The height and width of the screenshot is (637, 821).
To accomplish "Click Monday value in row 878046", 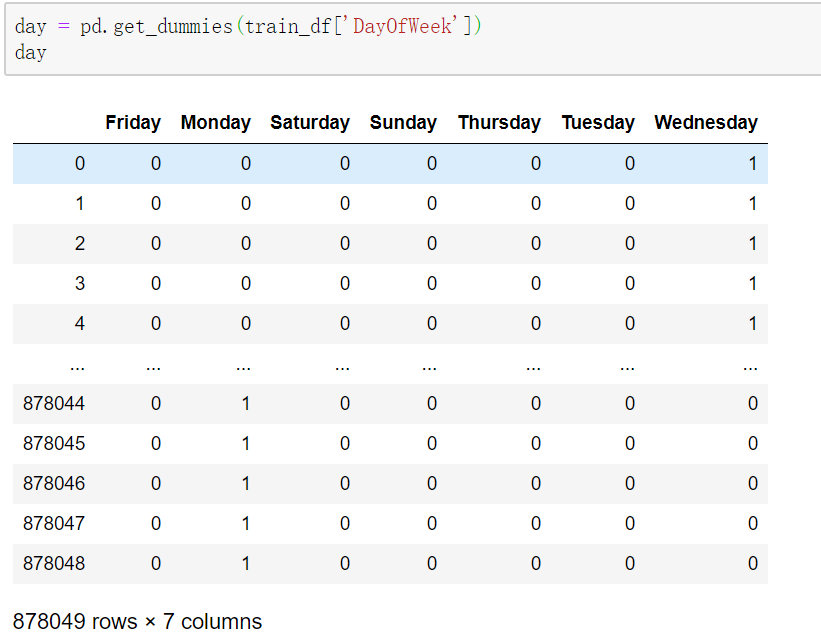I will pos(246,484).
